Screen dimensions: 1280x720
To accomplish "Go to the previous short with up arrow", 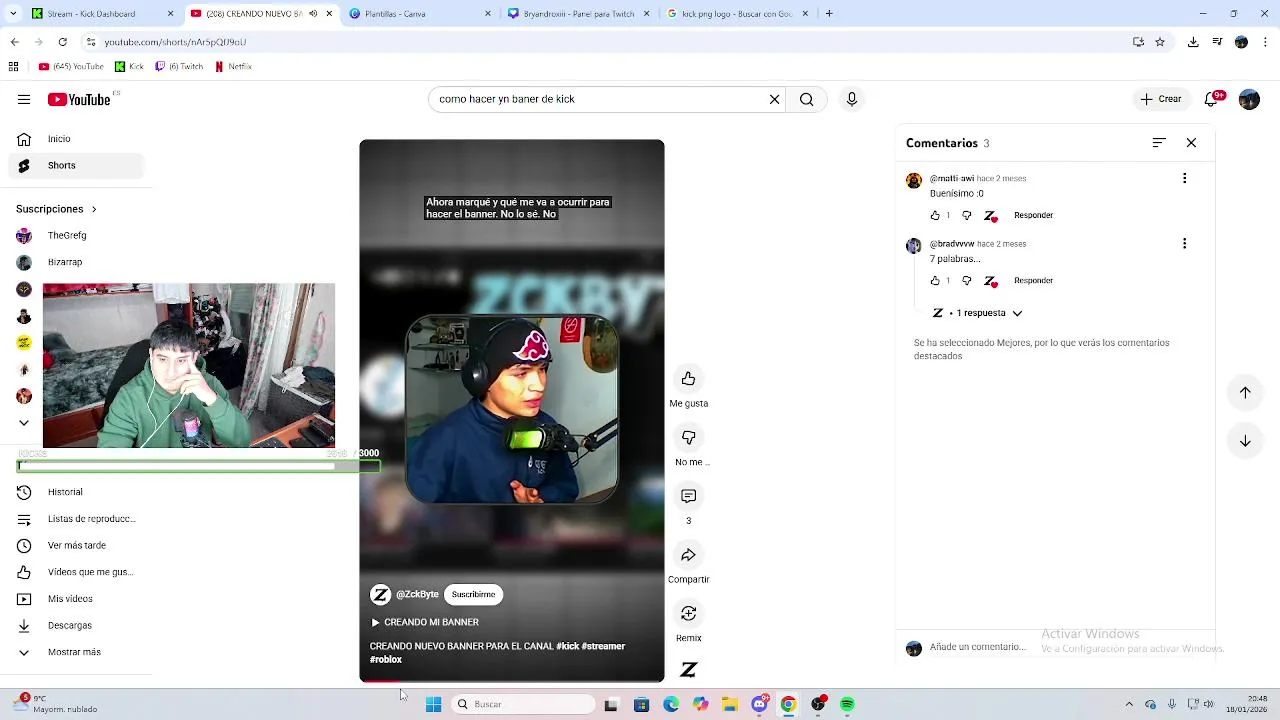I will pyautogui.click(x=1245, y=392).
